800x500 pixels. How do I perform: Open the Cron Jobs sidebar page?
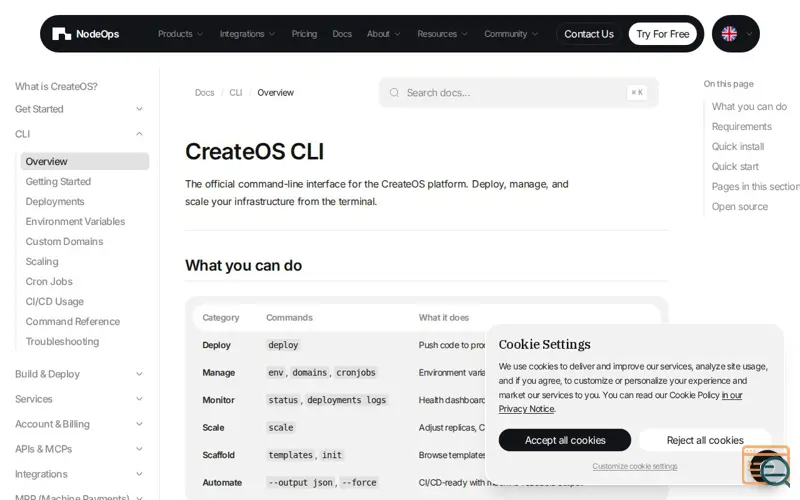[x=49, y=281]
